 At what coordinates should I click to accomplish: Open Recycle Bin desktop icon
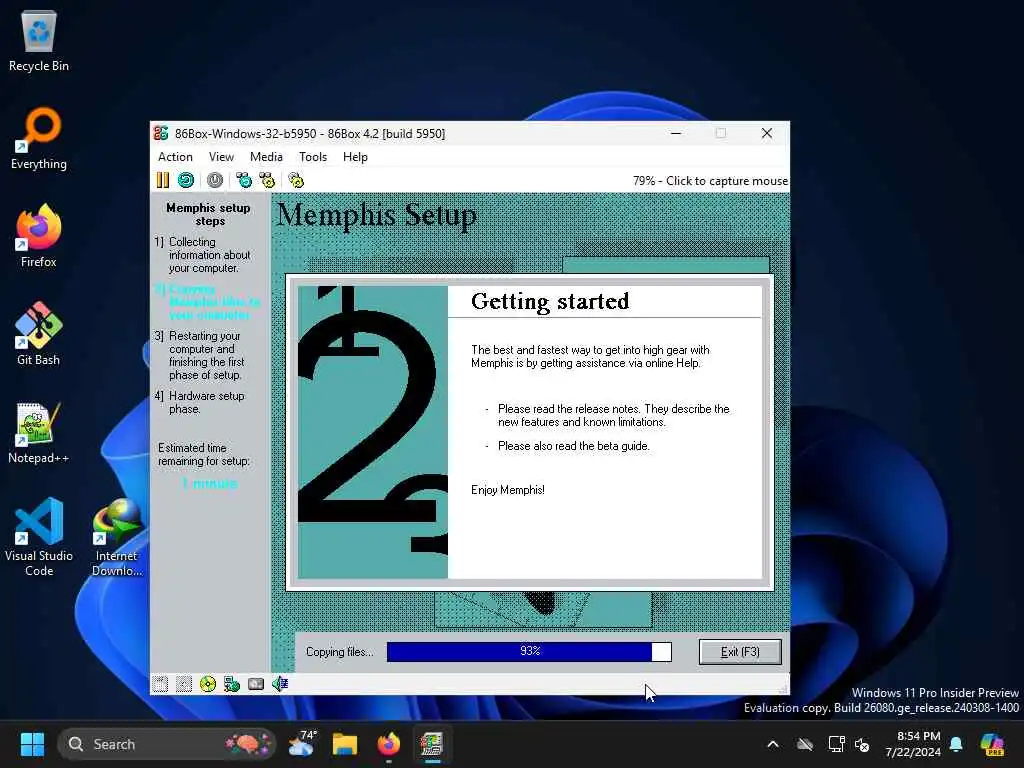[39, 41]
